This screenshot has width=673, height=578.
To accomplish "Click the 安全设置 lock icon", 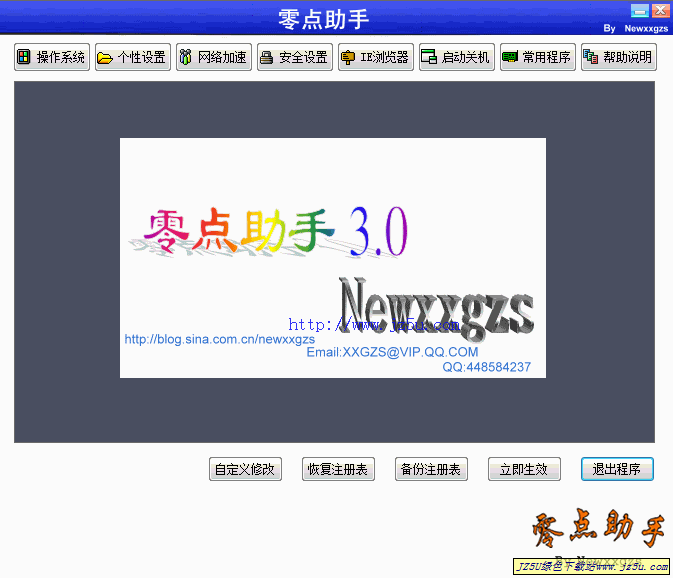I will point(267,57).
